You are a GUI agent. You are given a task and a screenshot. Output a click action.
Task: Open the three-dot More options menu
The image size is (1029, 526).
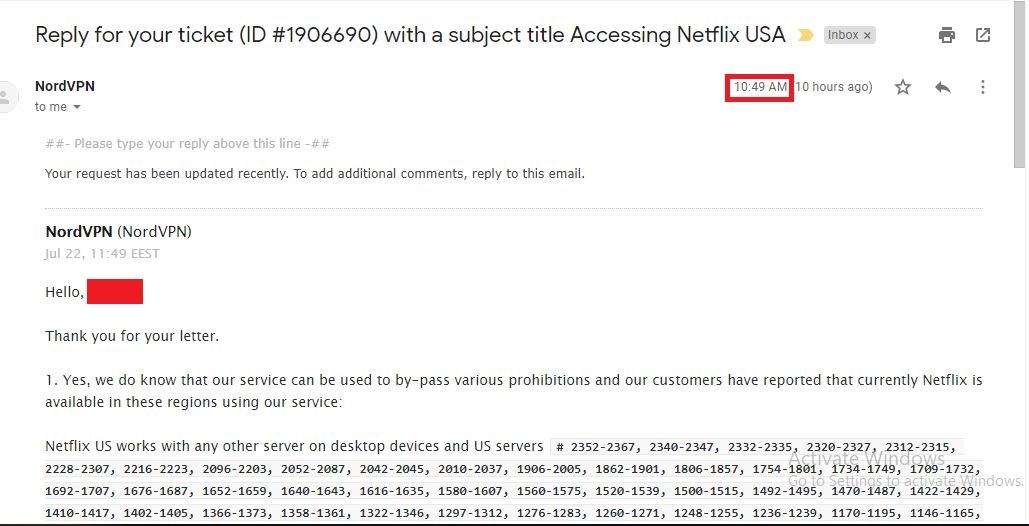pyautogui.click(x=982, y=87)
